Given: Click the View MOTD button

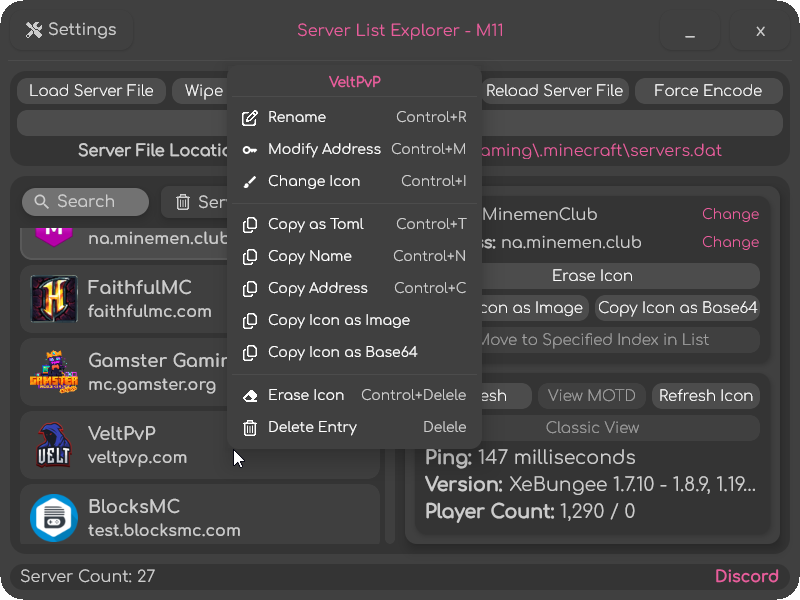Looking at the screenshot, I should [592, 396].
